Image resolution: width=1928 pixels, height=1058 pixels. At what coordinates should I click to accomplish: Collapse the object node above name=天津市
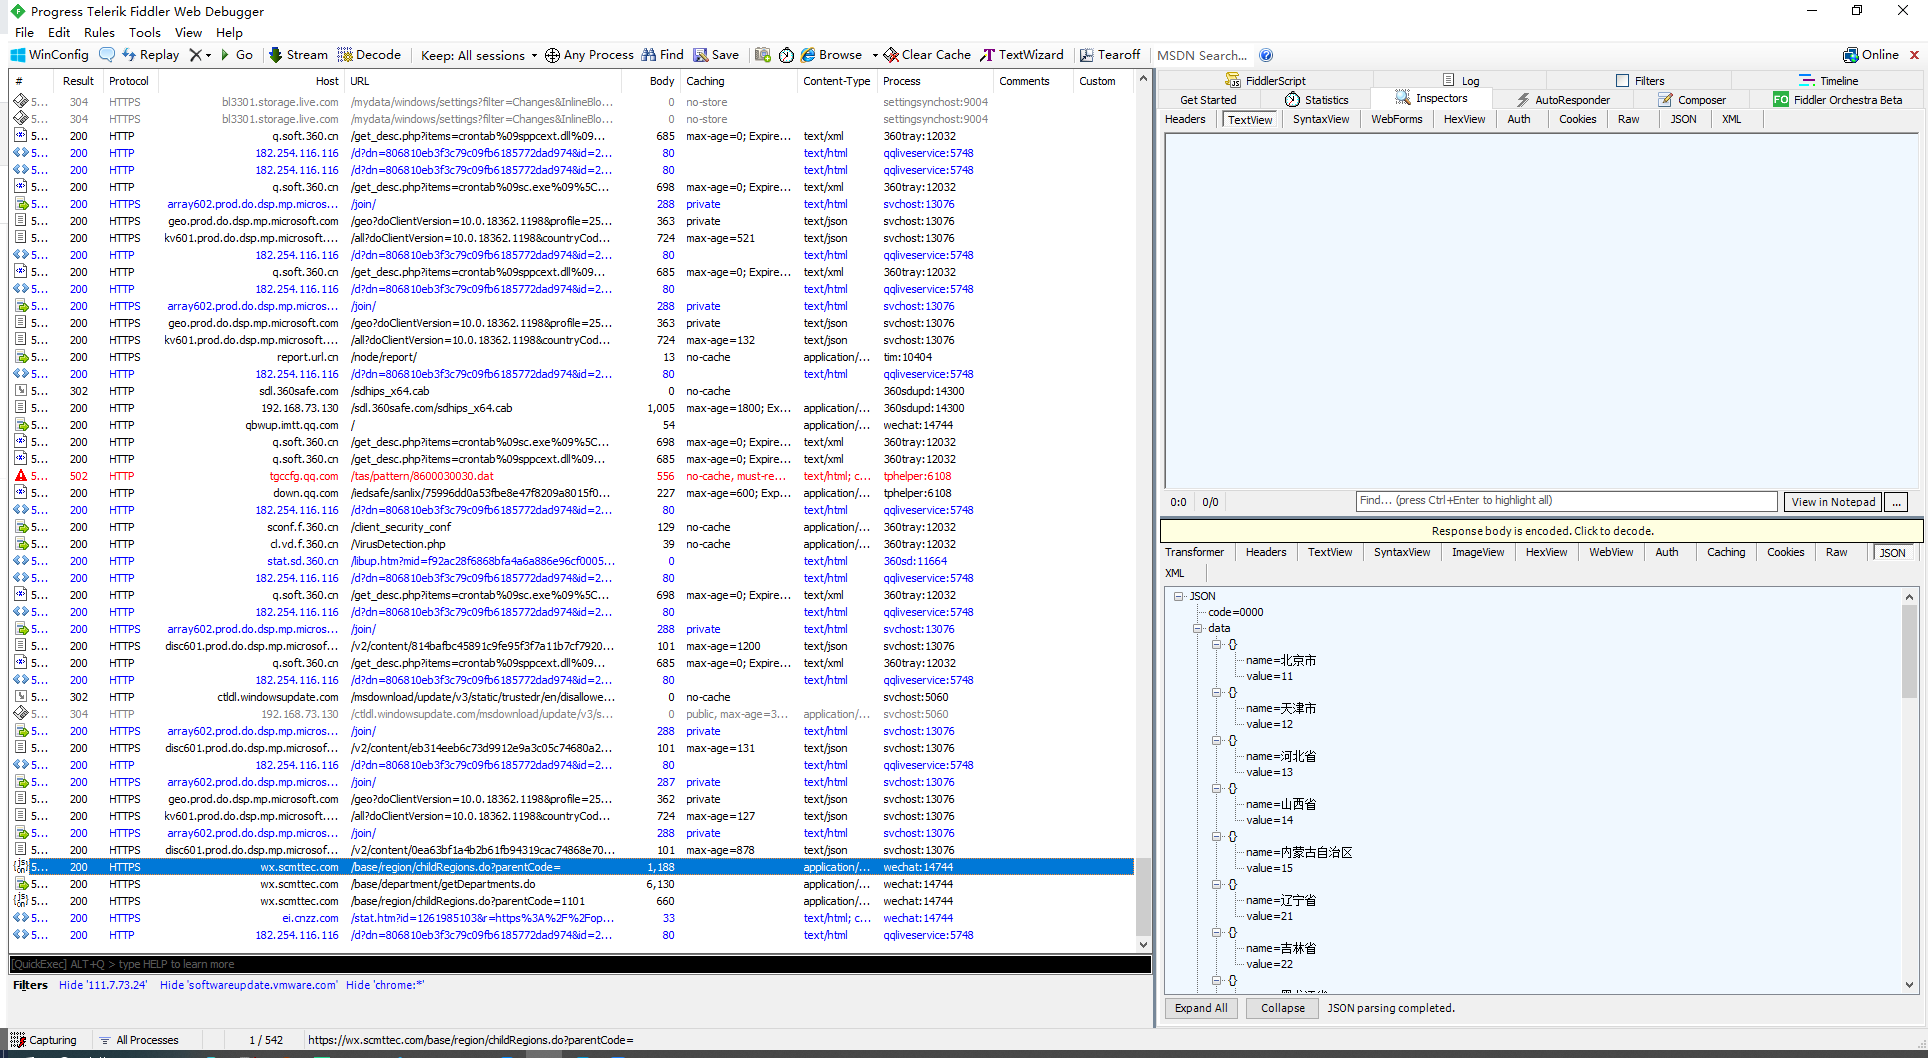(1217, 692)
